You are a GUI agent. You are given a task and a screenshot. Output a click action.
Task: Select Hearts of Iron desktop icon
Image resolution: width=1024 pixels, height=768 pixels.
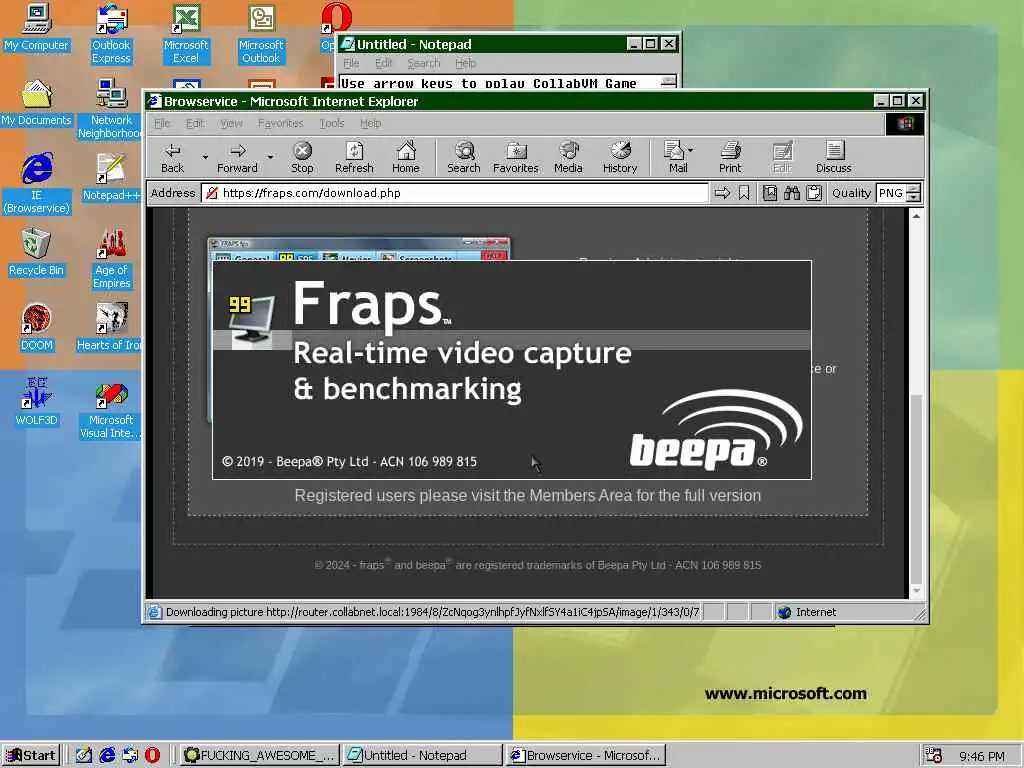(109, 328)
